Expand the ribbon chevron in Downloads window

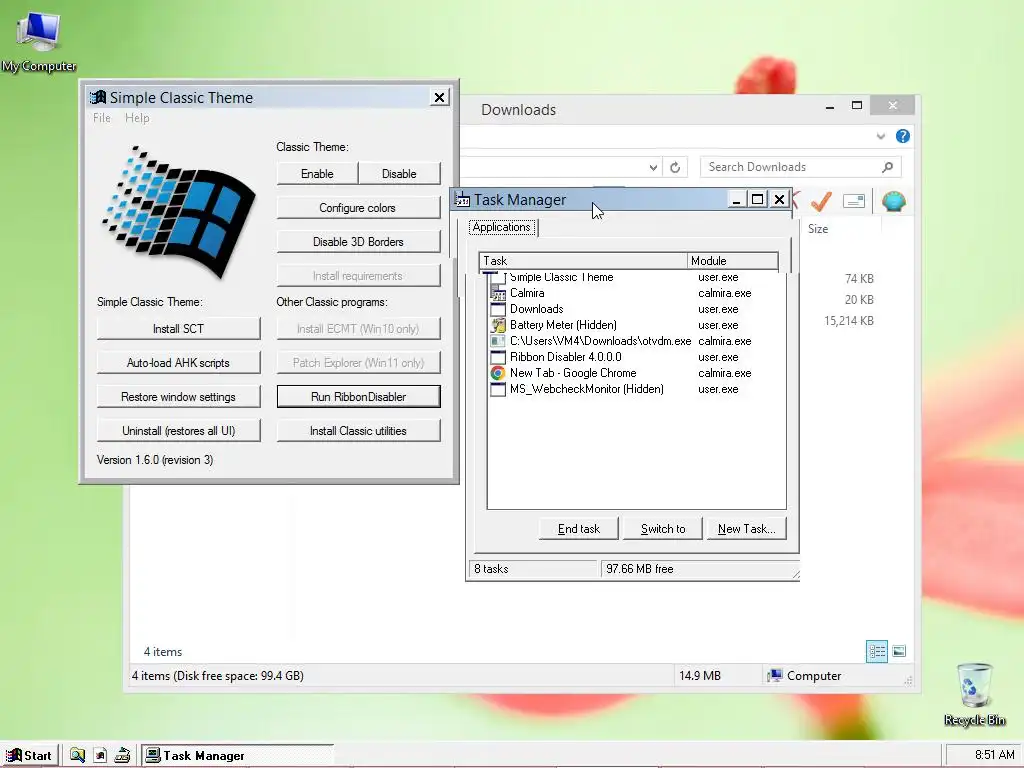tap(880, 136)
